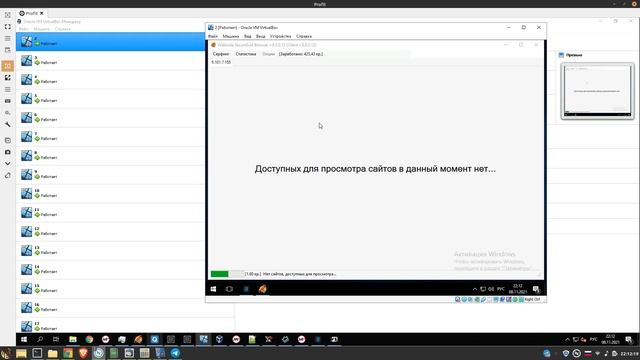Viewport: 640px width, 360px height.
Task: Select virtual machine 16 in the list
Action: click(111, 307)
